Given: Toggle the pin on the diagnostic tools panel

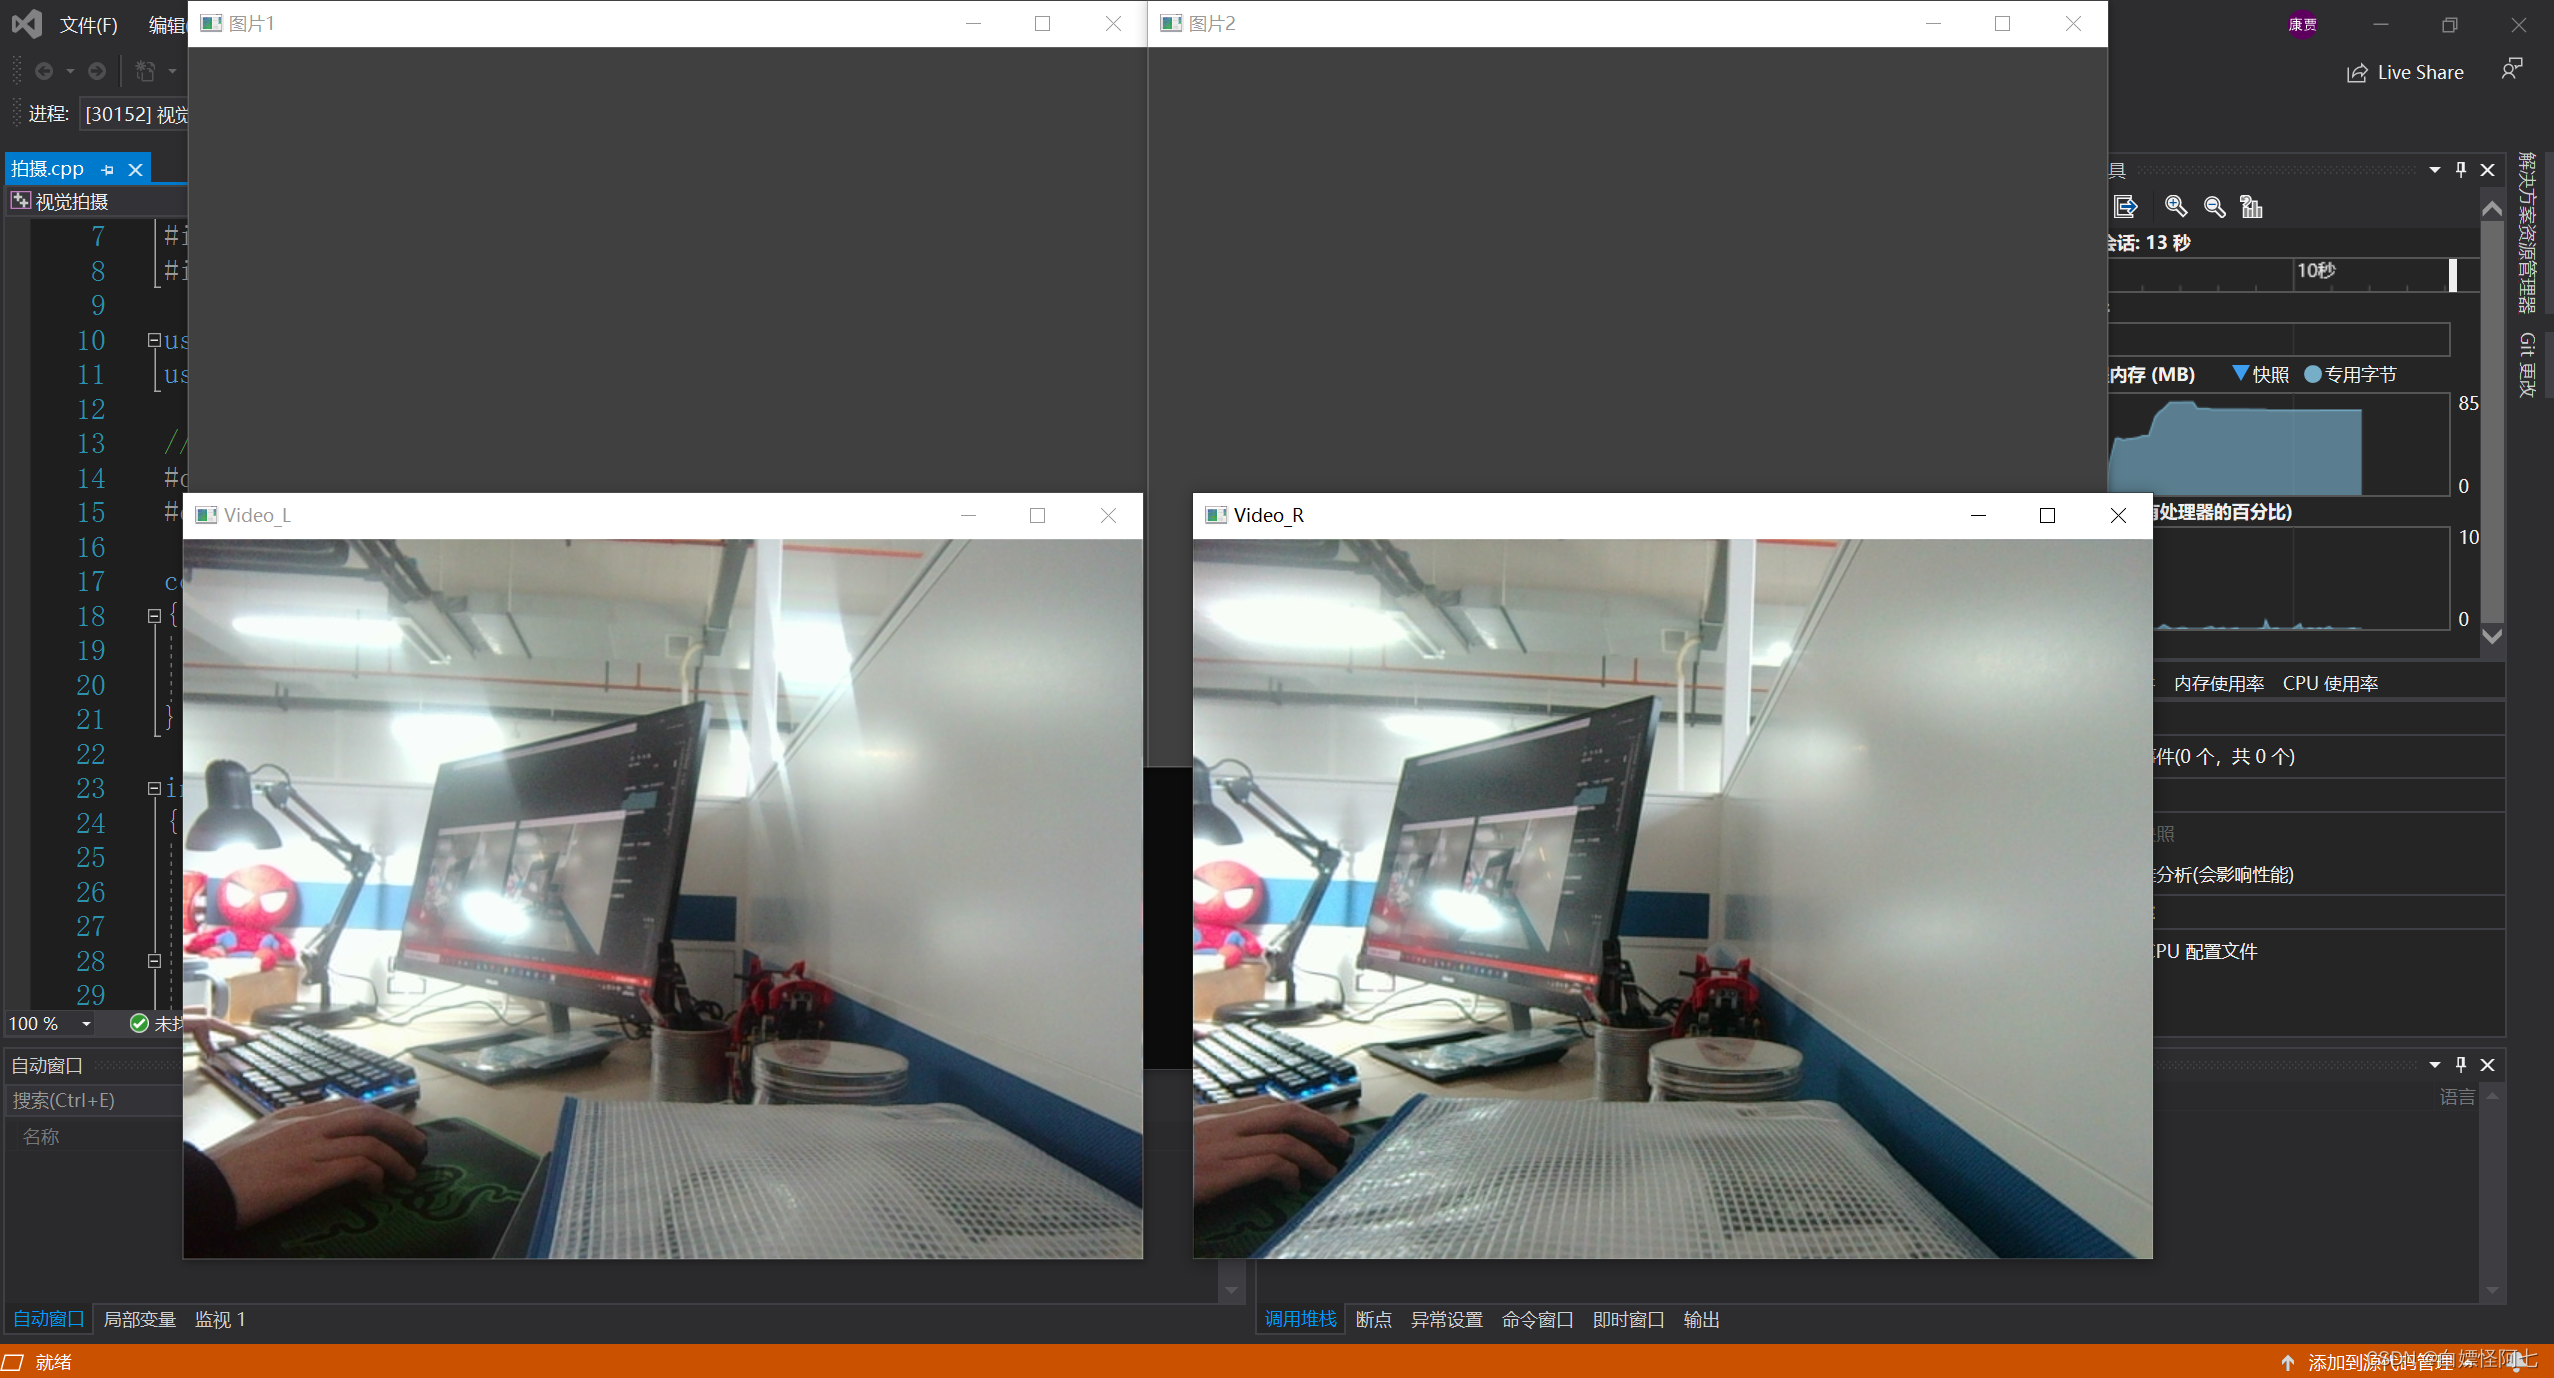Looking at the screenshot, I should point(2461,170).
